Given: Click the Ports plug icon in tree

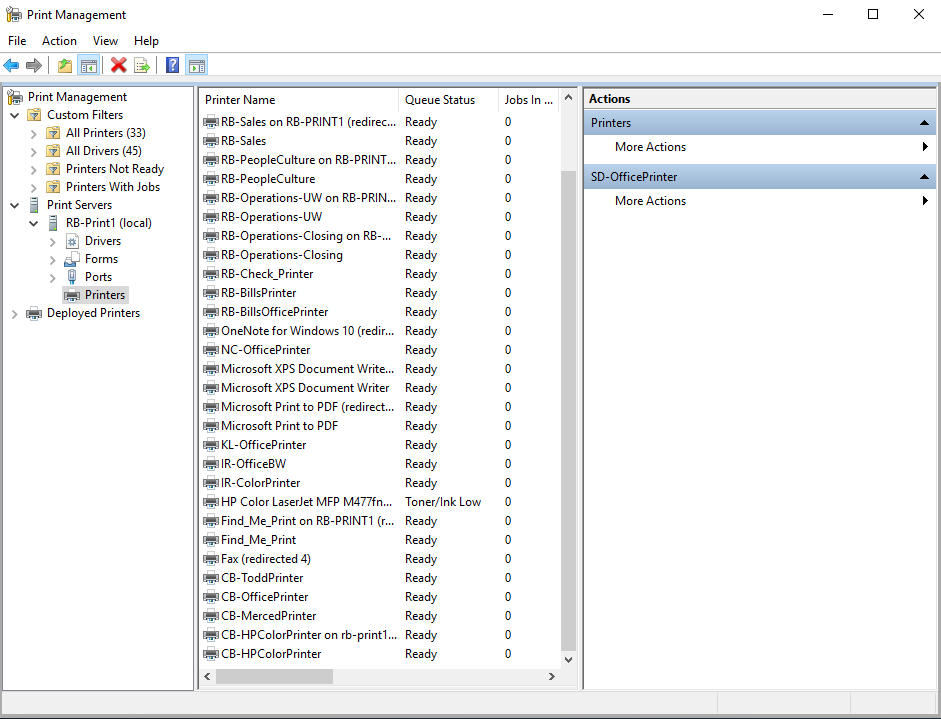Looking at the screenshot, I should pyautogui.click(x=72, y=277).
